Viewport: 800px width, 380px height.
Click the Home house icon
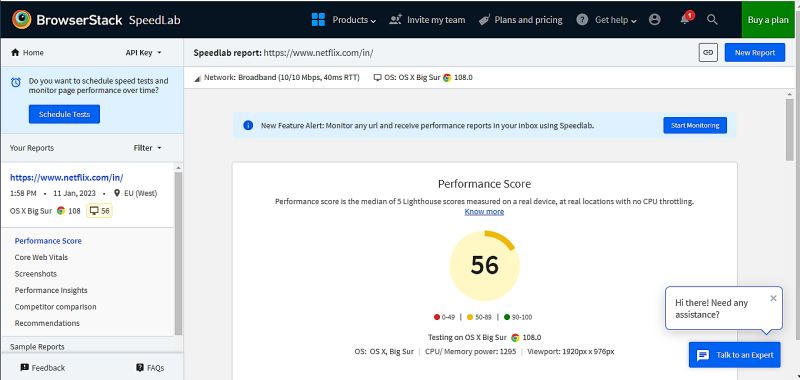click(x=15, y=53)
